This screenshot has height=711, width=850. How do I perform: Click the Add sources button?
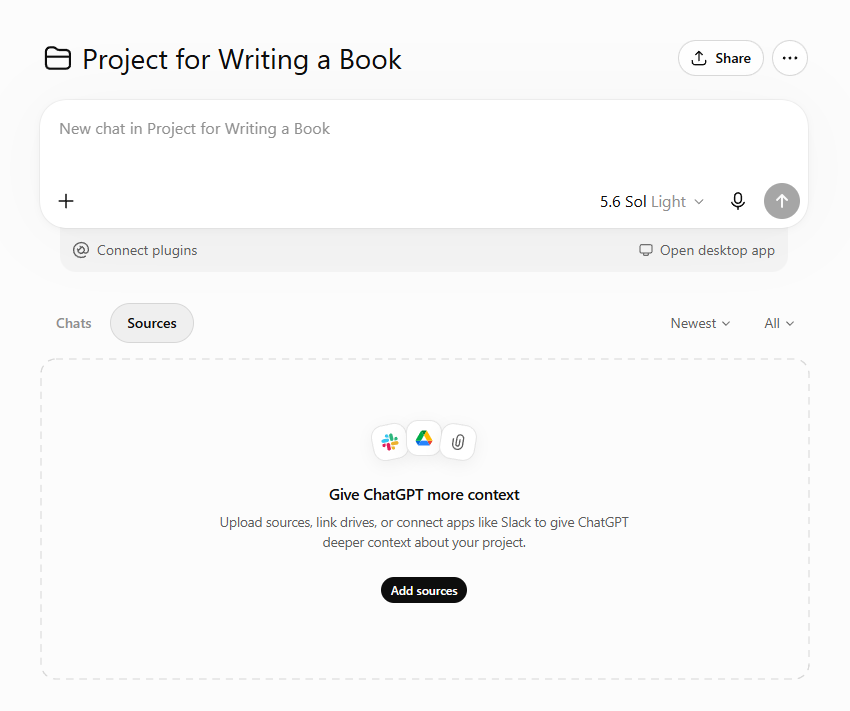pos(424,590)
